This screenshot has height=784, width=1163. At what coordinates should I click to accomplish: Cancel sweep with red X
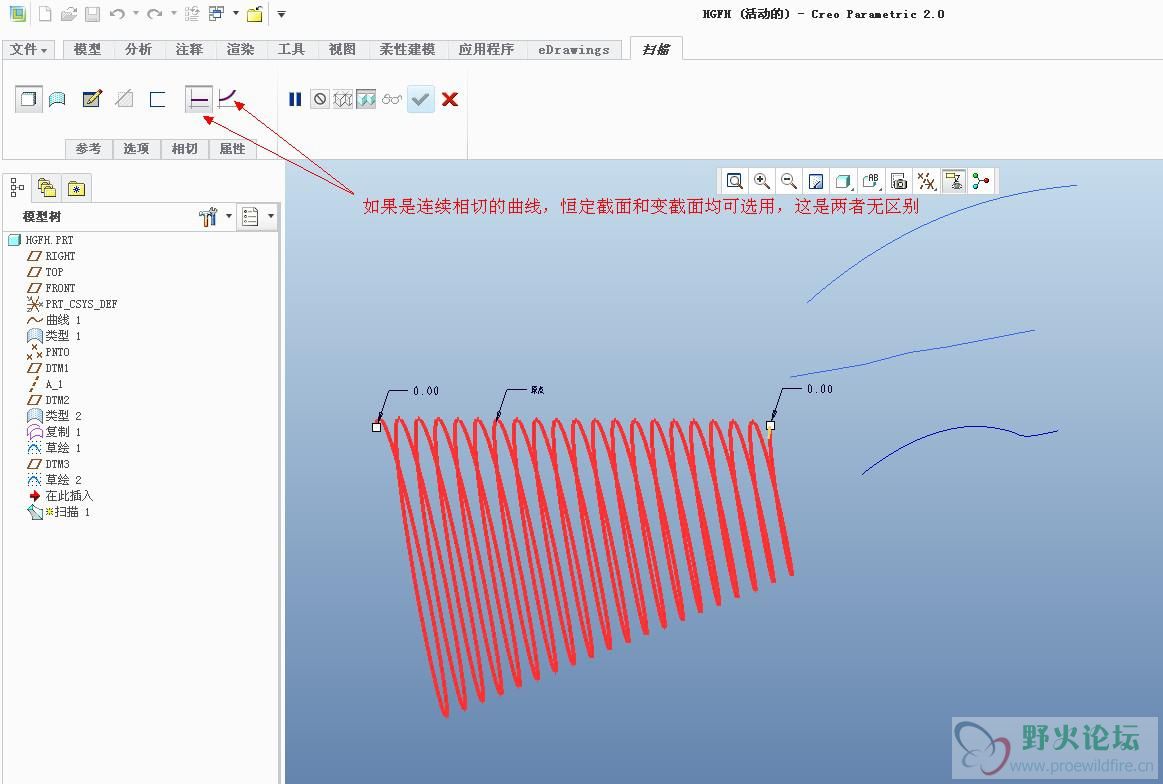[449, 99]
